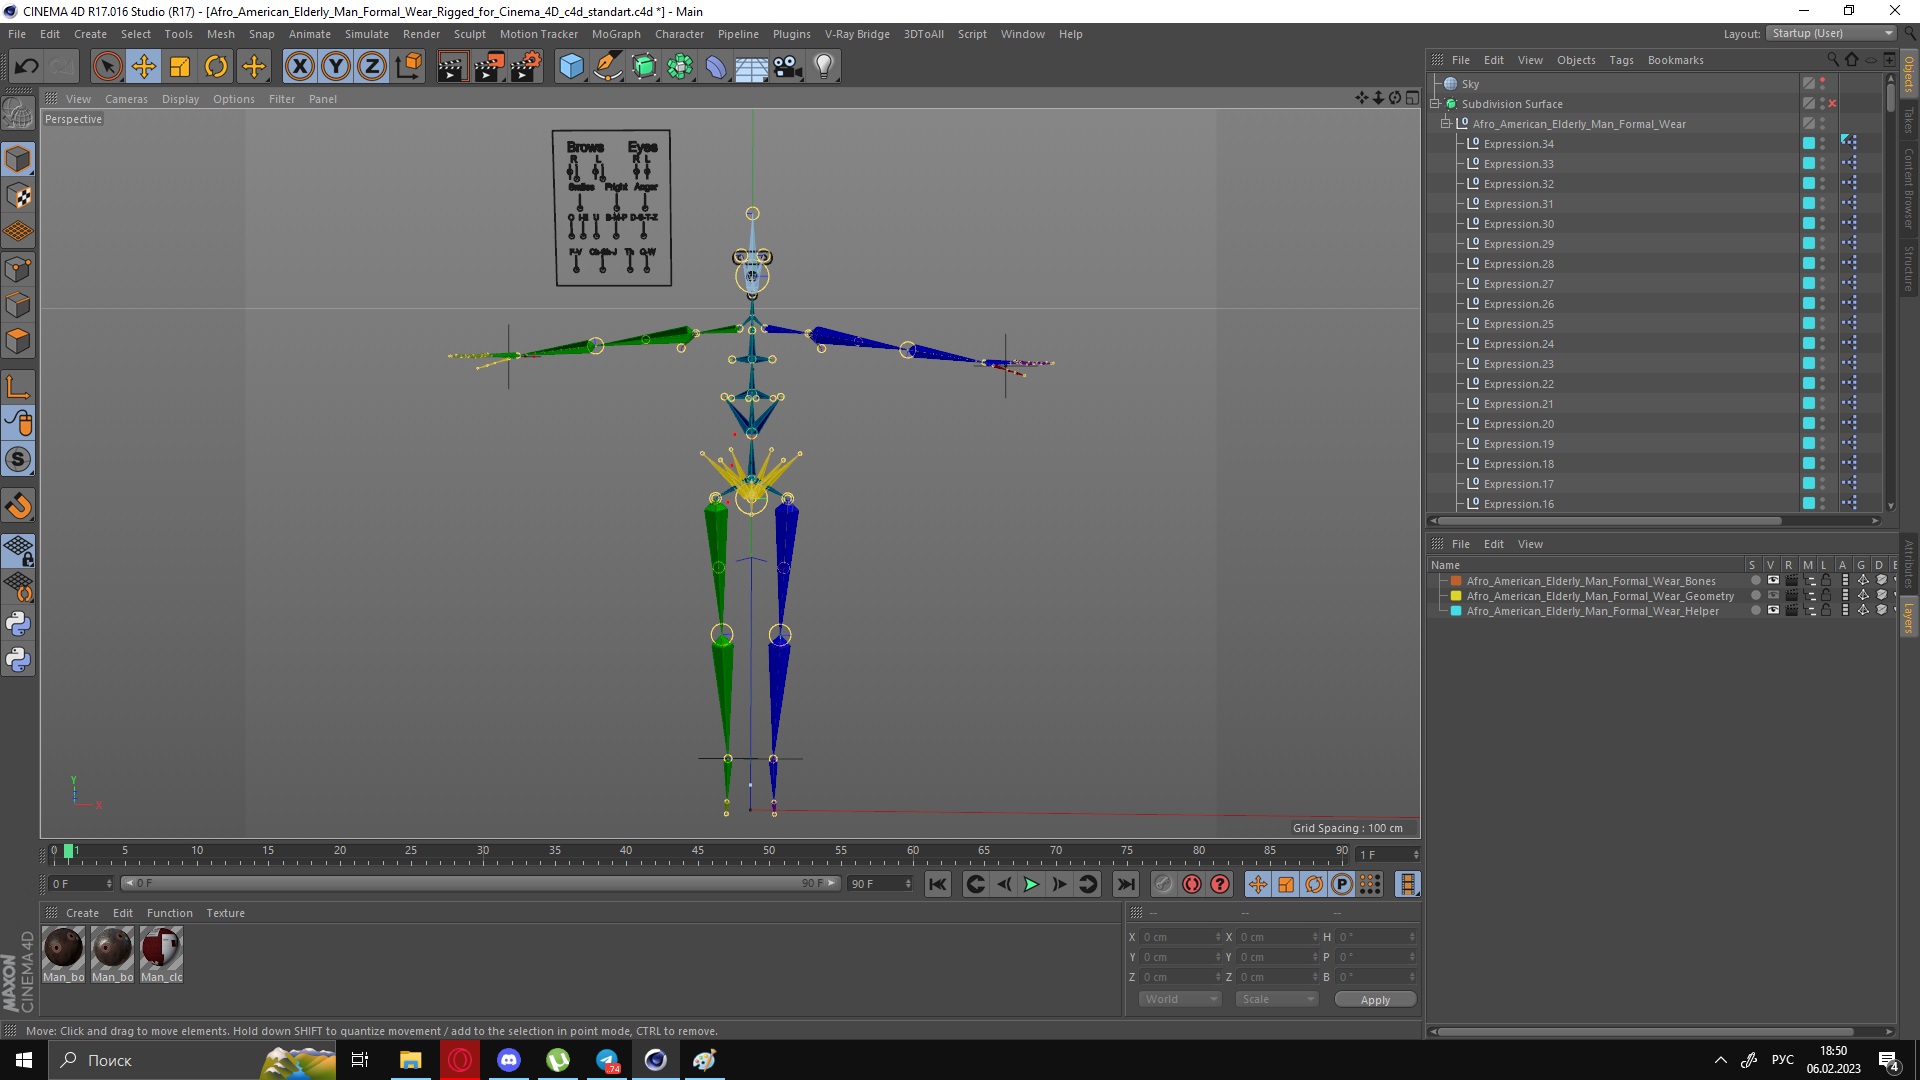Select the Live Selection tool
Screen dimensions: 1920x1080
pyautogui.click(x=107, y=67)
